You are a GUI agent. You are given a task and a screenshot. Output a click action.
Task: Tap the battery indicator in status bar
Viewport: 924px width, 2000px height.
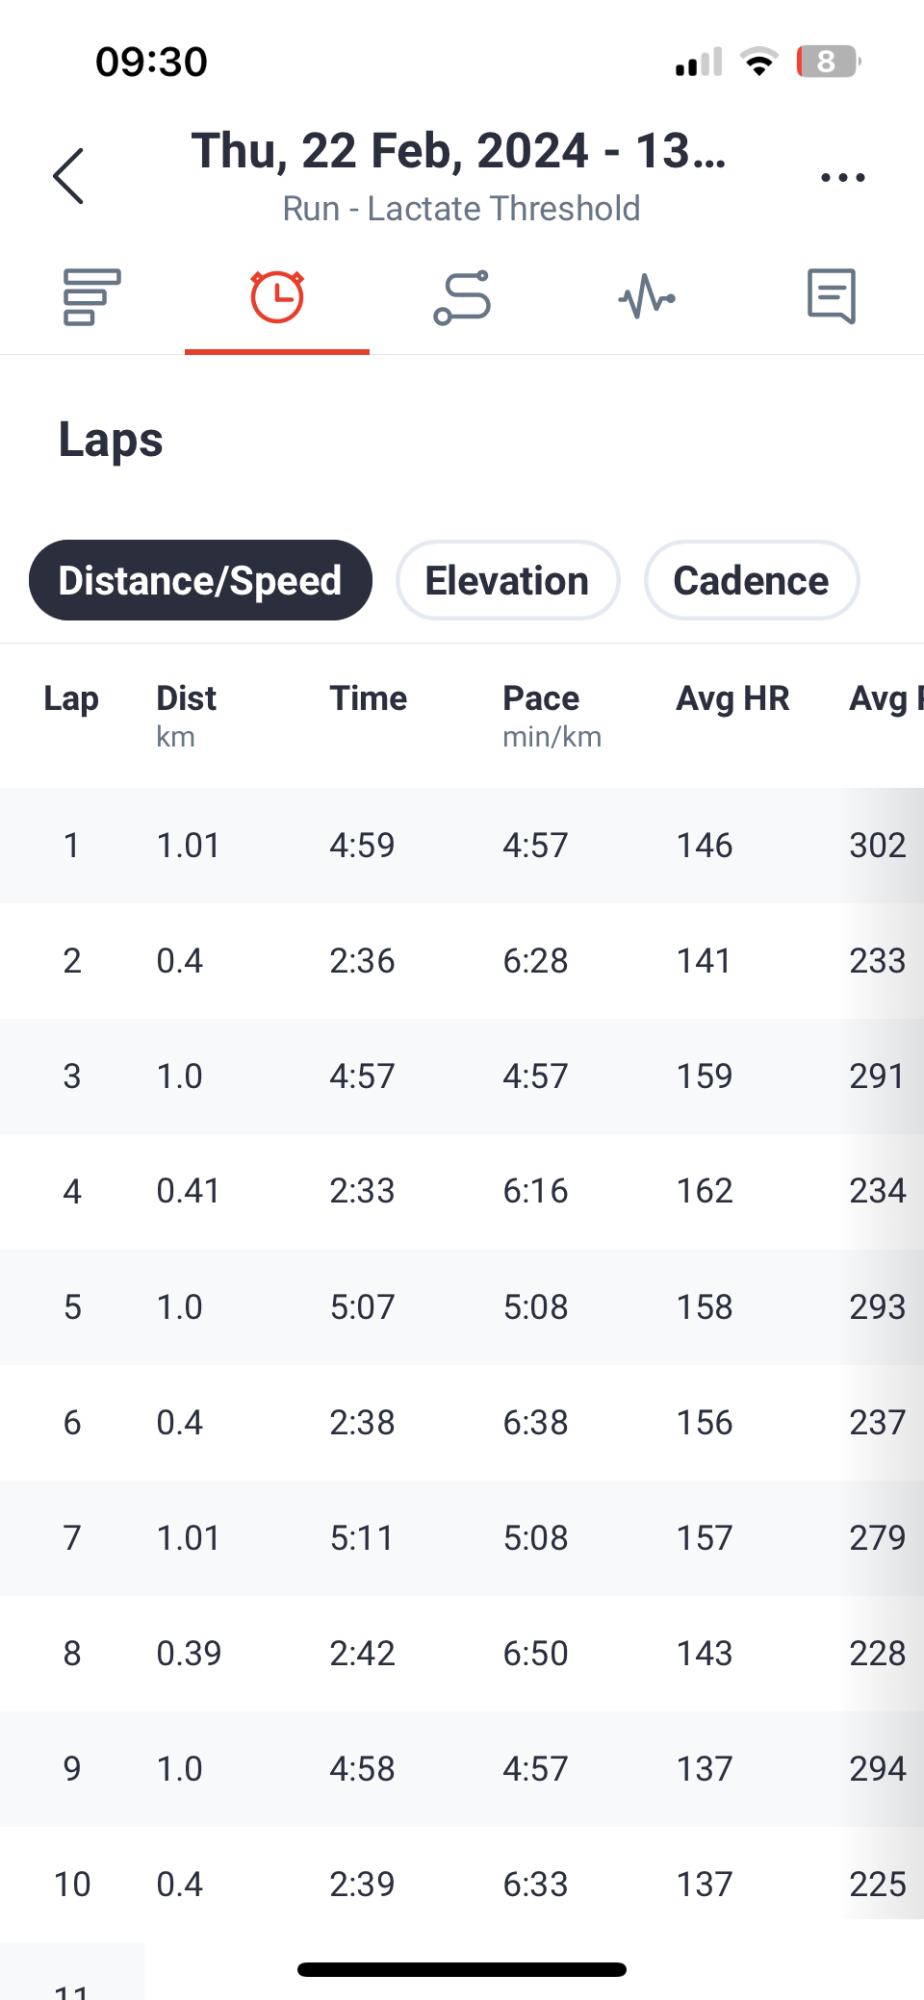[x=828, y=62]
